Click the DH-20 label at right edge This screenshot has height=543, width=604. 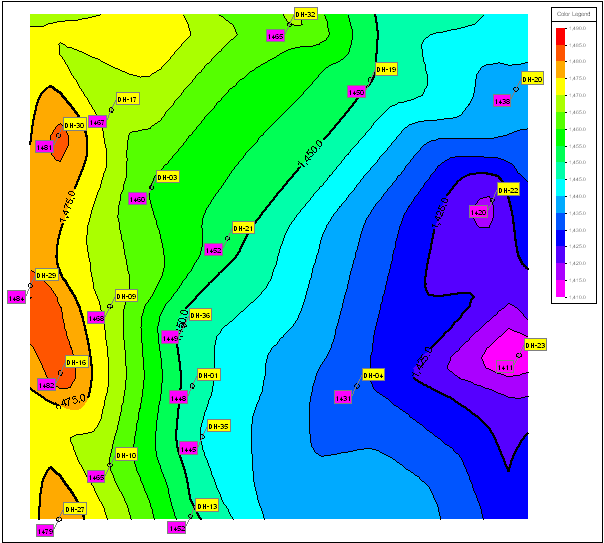pos(532,79)
